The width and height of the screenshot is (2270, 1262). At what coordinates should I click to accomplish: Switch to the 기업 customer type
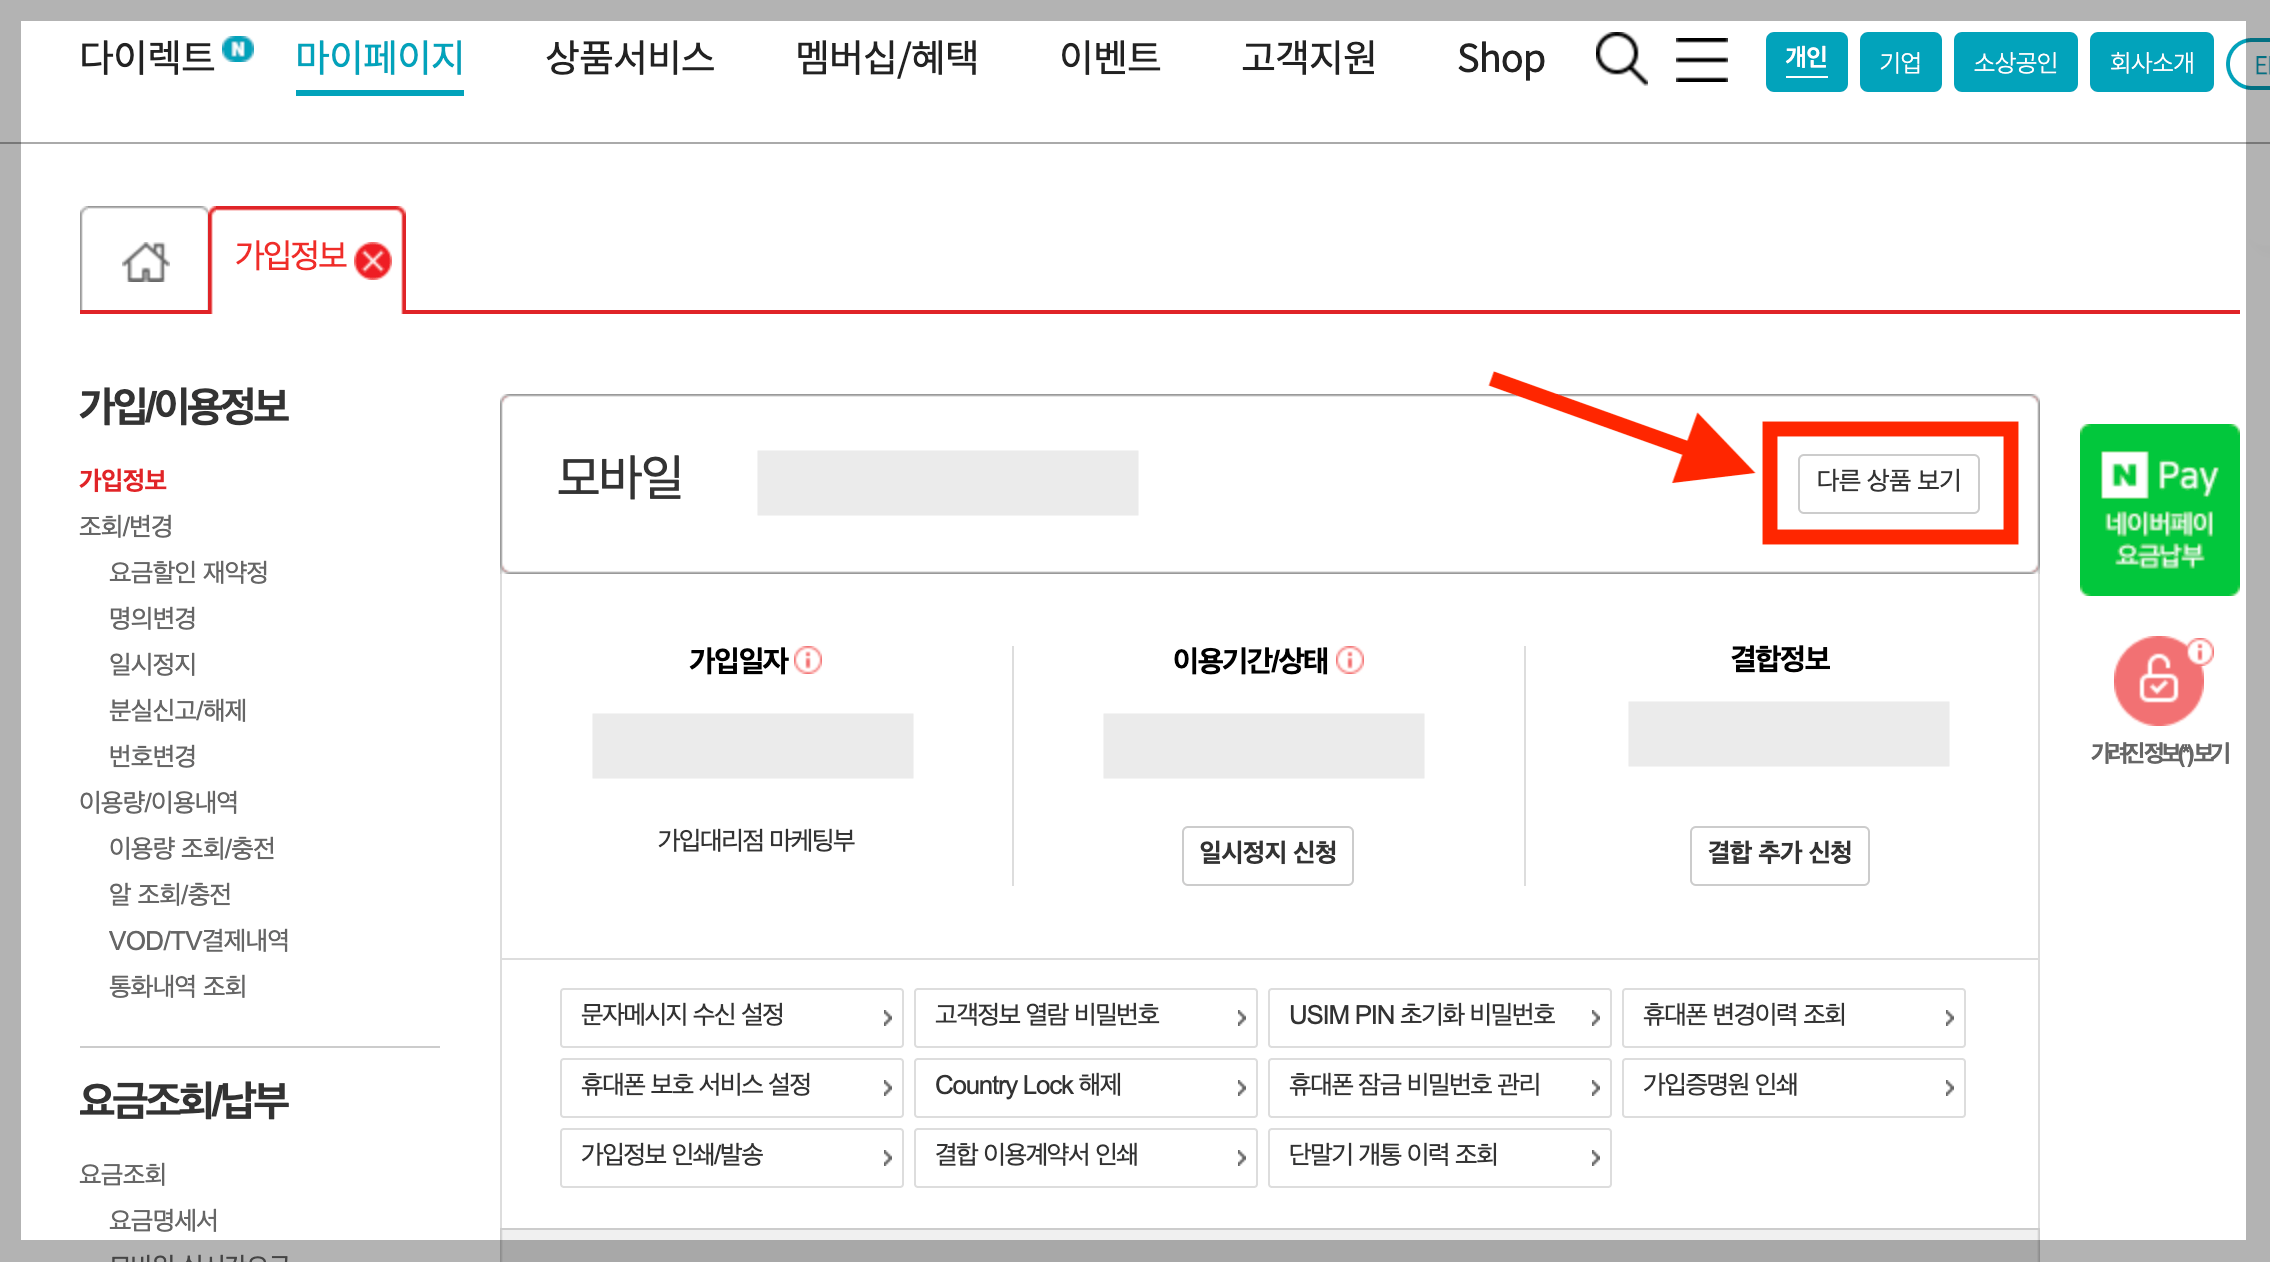(1900, 62)
